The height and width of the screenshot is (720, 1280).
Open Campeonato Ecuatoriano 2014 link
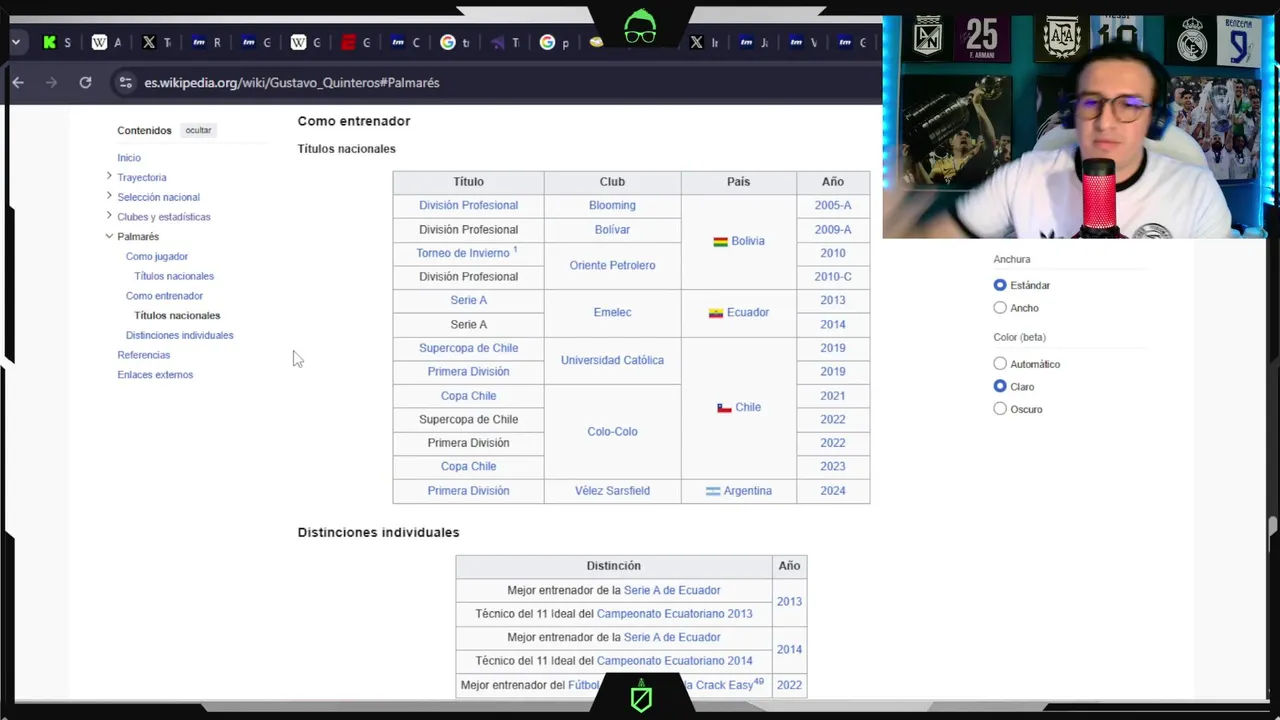click(674, 661)
